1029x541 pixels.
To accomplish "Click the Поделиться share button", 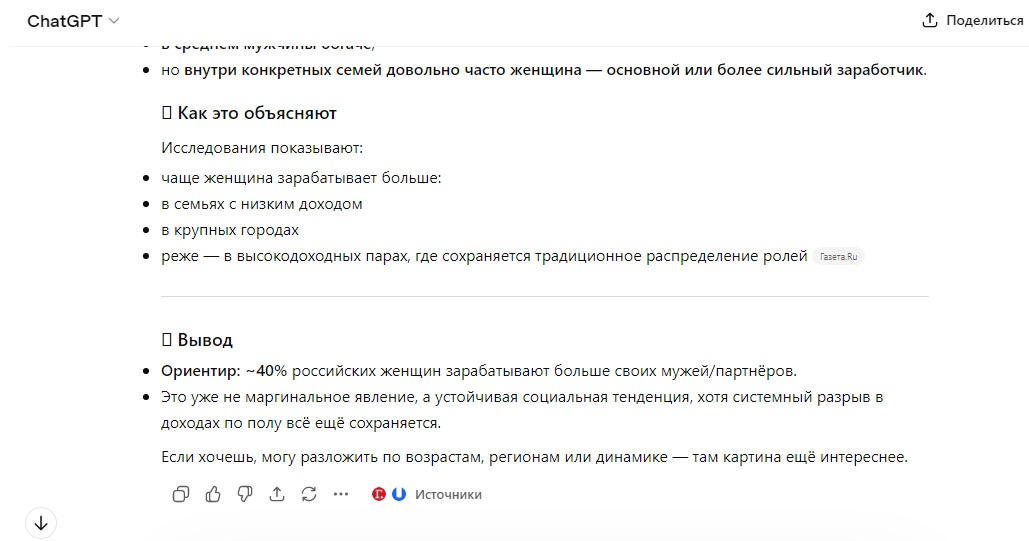I will (x=973, y=20).
